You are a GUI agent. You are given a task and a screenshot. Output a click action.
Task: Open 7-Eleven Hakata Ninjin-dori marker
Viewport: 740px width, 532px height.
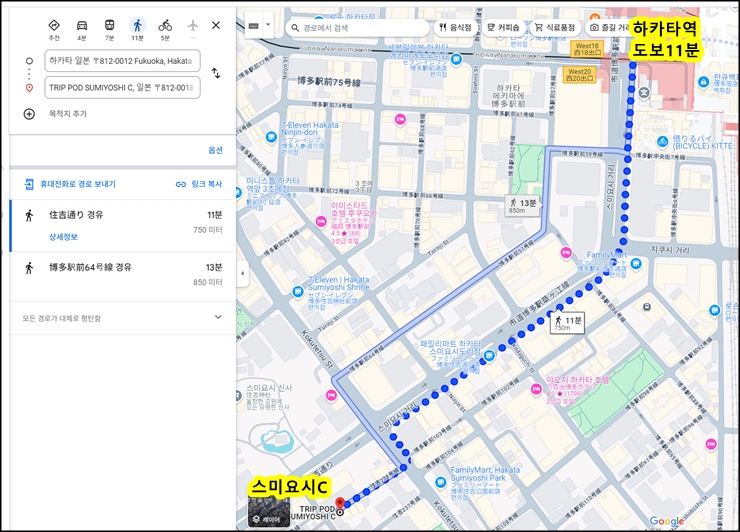271,137
